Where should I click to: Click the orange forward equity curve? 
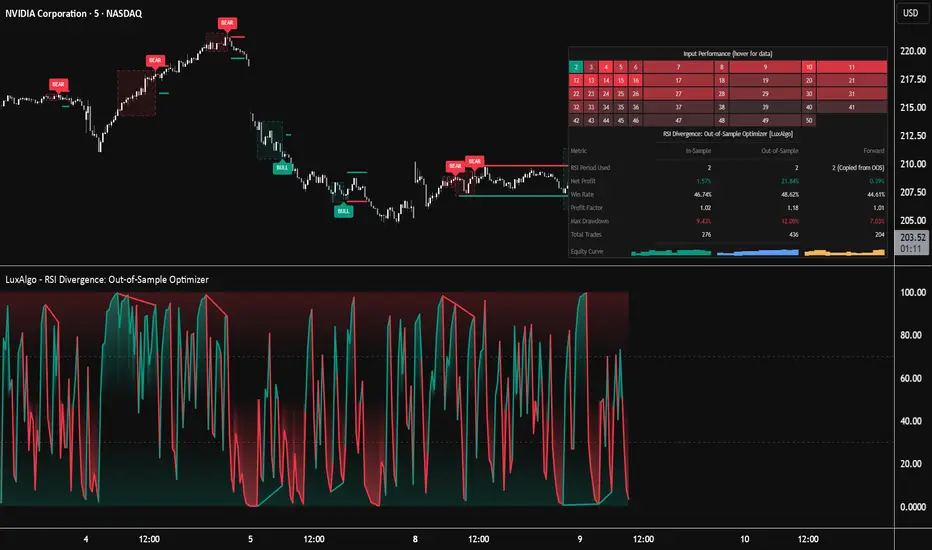tap(845, 253)
